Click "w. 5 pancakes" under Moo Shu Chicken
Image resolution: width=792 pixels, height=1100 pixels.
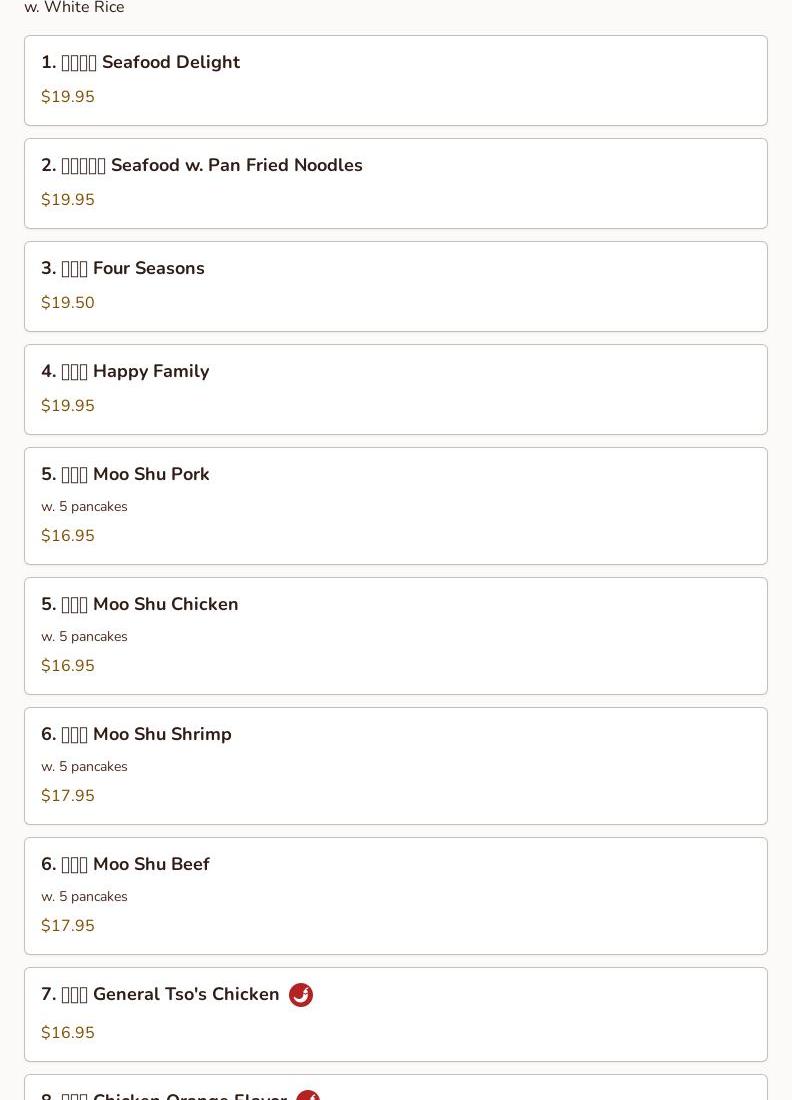tap(84, 636)
